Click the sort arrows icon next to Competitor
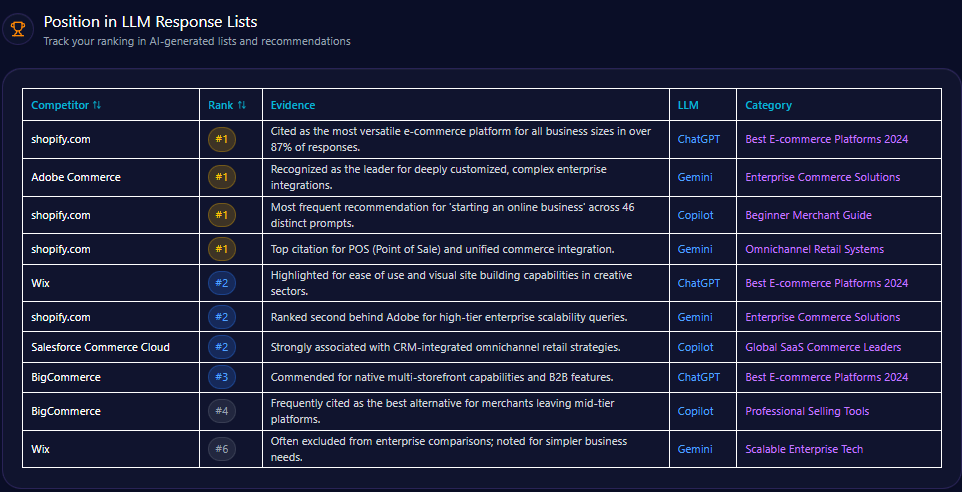Viewport: 962px width, 492px height. click(x=97, y=105)
